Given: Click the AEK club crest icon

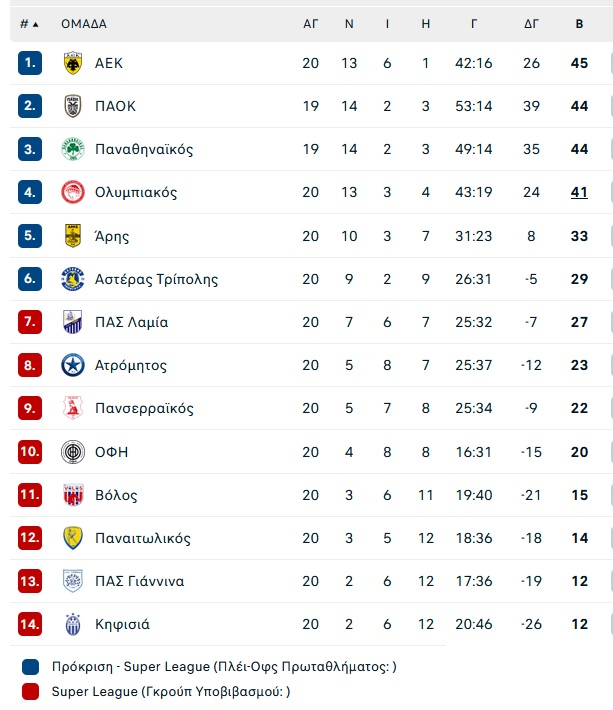Looking at the screenshot, I should [x=72, y=63].
